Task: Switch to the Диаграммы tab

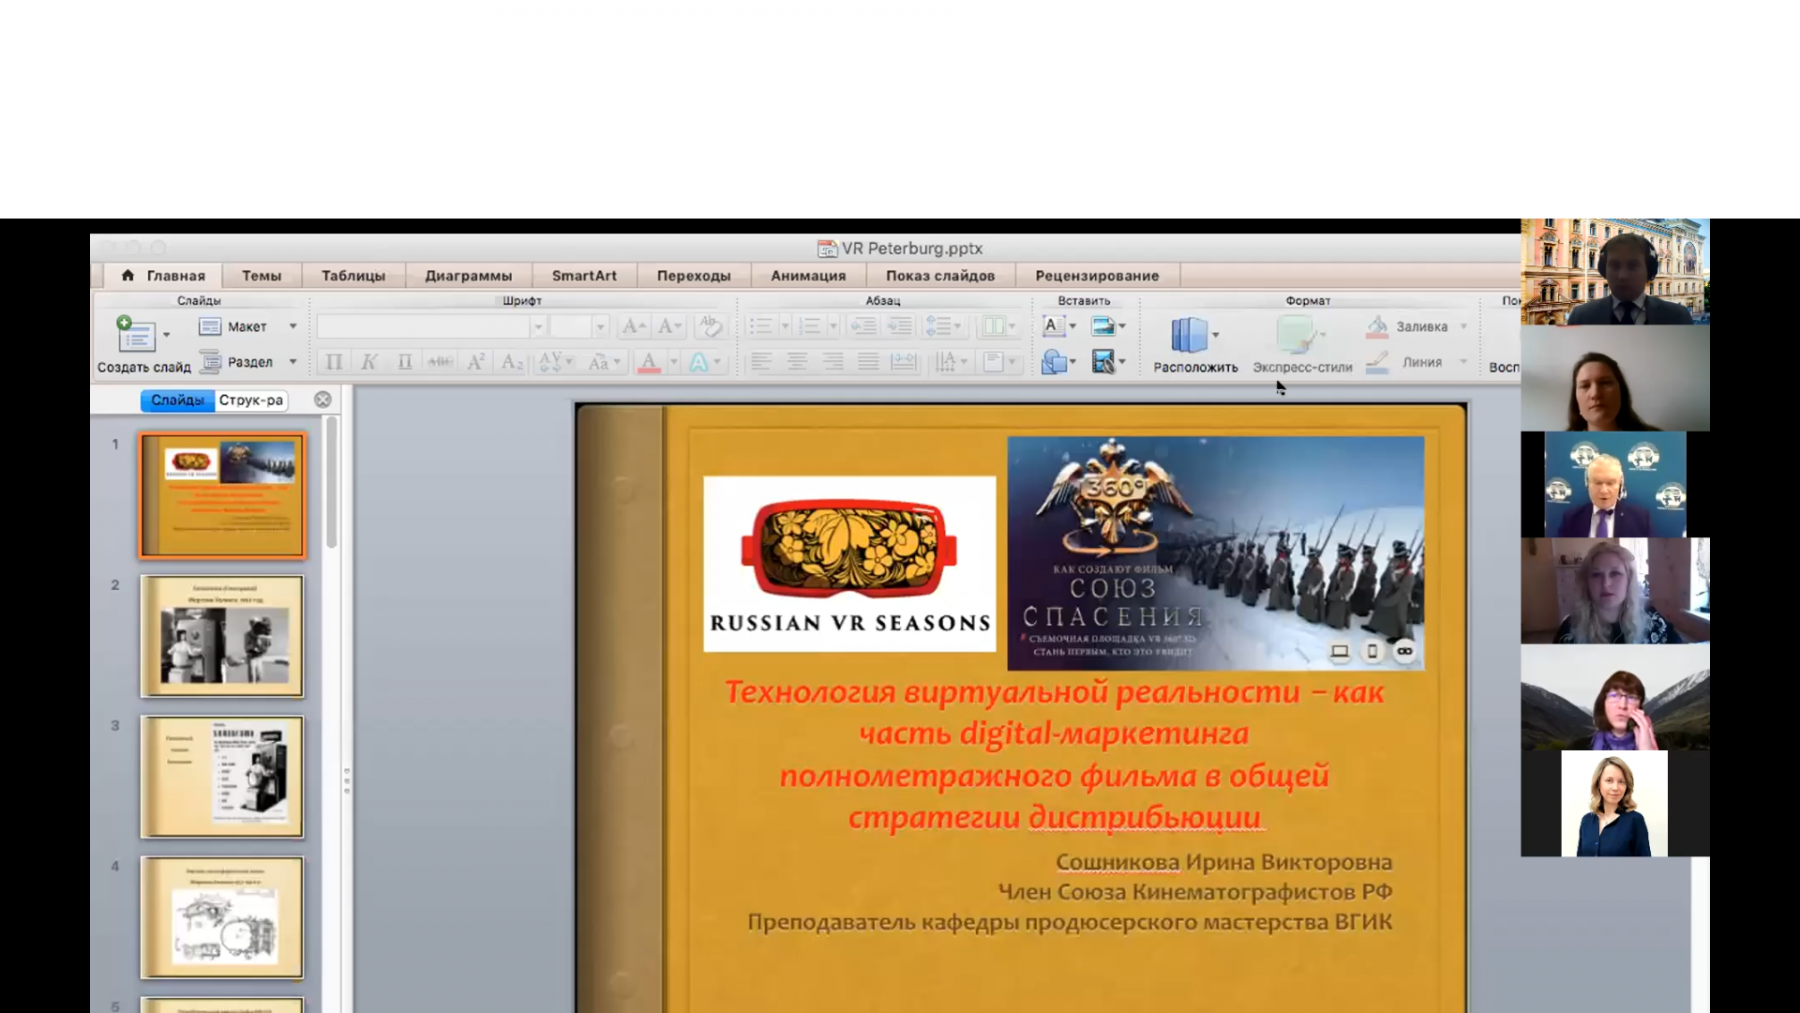Action: point(468,275)
